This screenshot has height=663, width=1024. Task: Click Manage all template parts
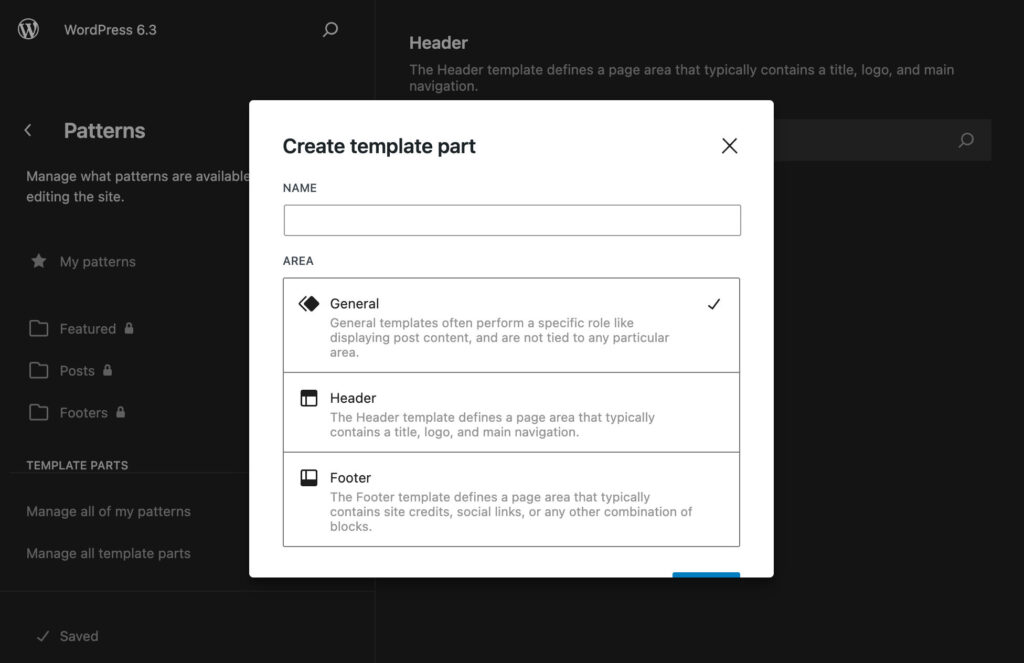(x=108, y=553)
